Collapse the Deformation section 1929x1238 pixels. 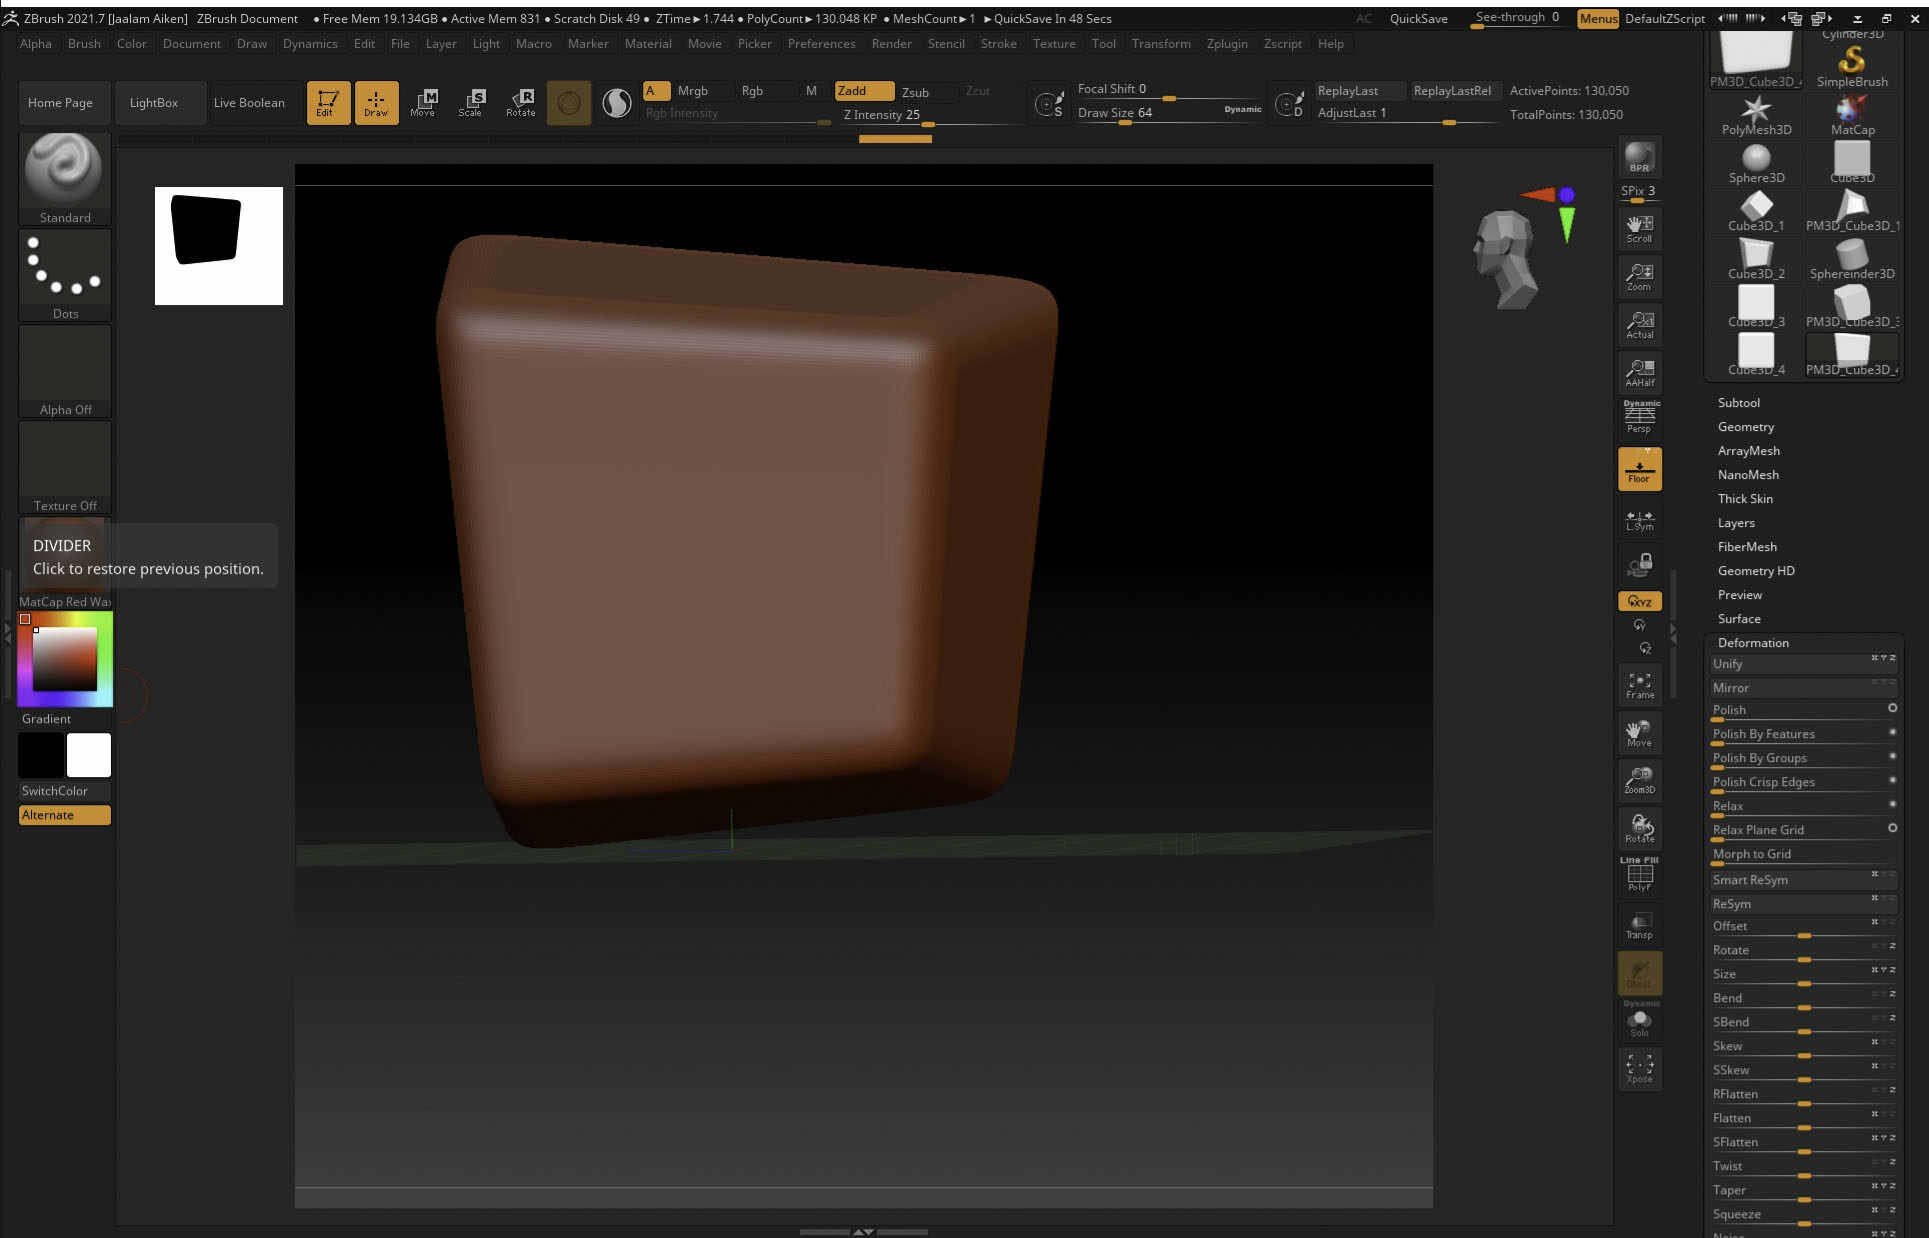(1752, 643)
